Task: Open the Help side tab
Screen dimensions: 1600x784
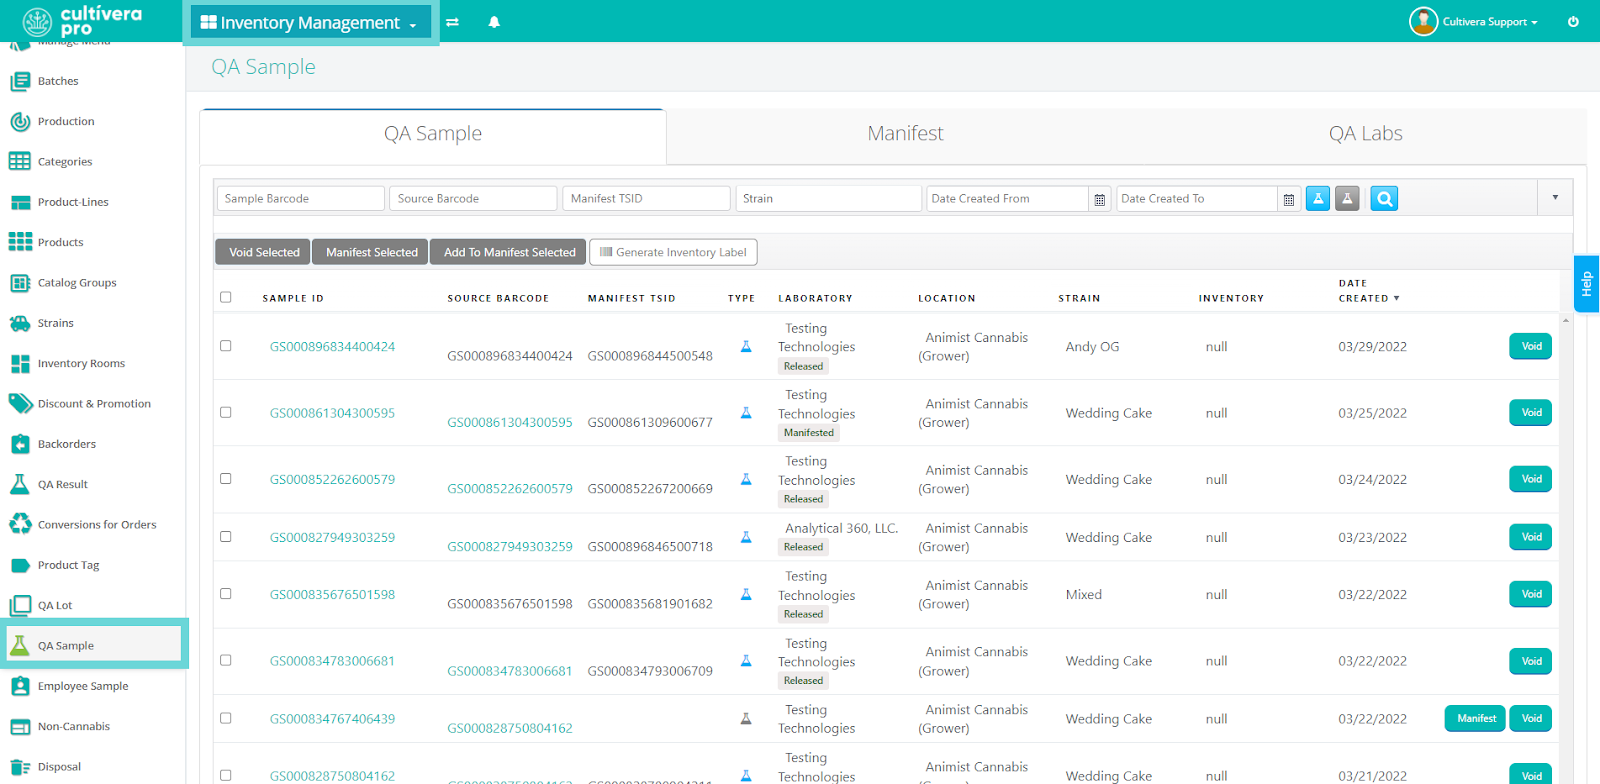Action: point(1586,284)
